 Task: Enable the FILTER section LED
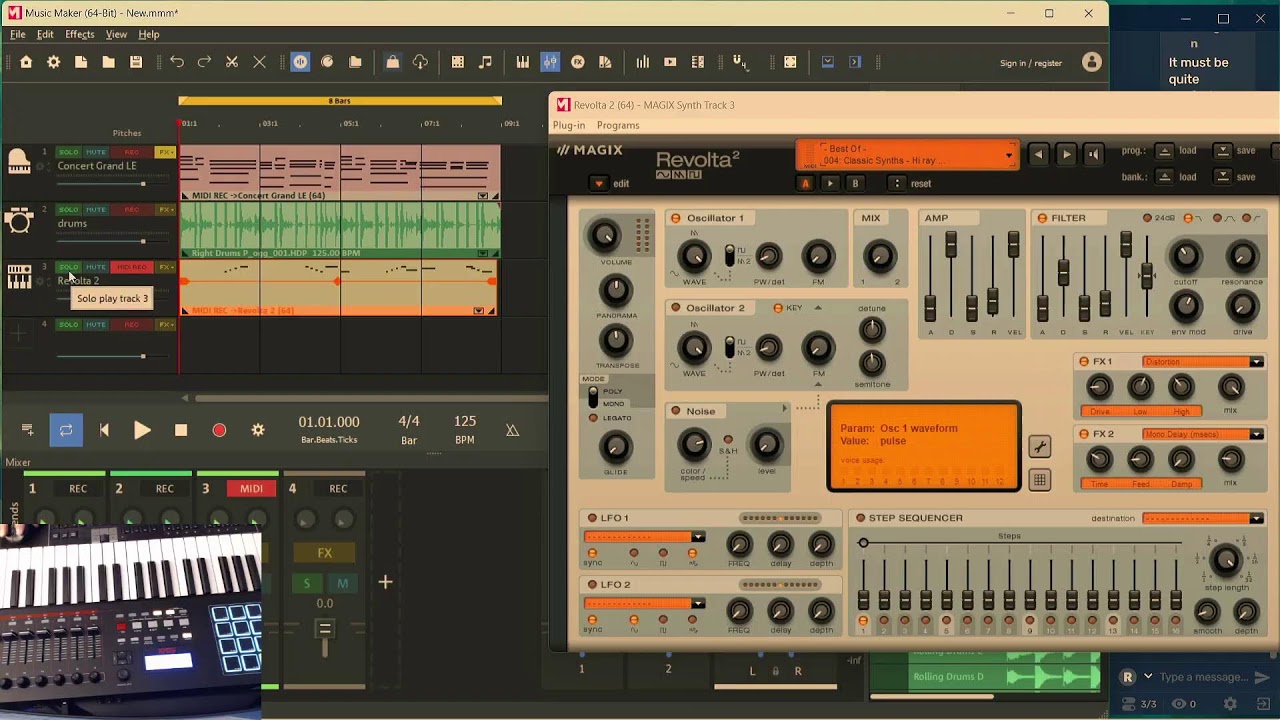[1041, 218]
